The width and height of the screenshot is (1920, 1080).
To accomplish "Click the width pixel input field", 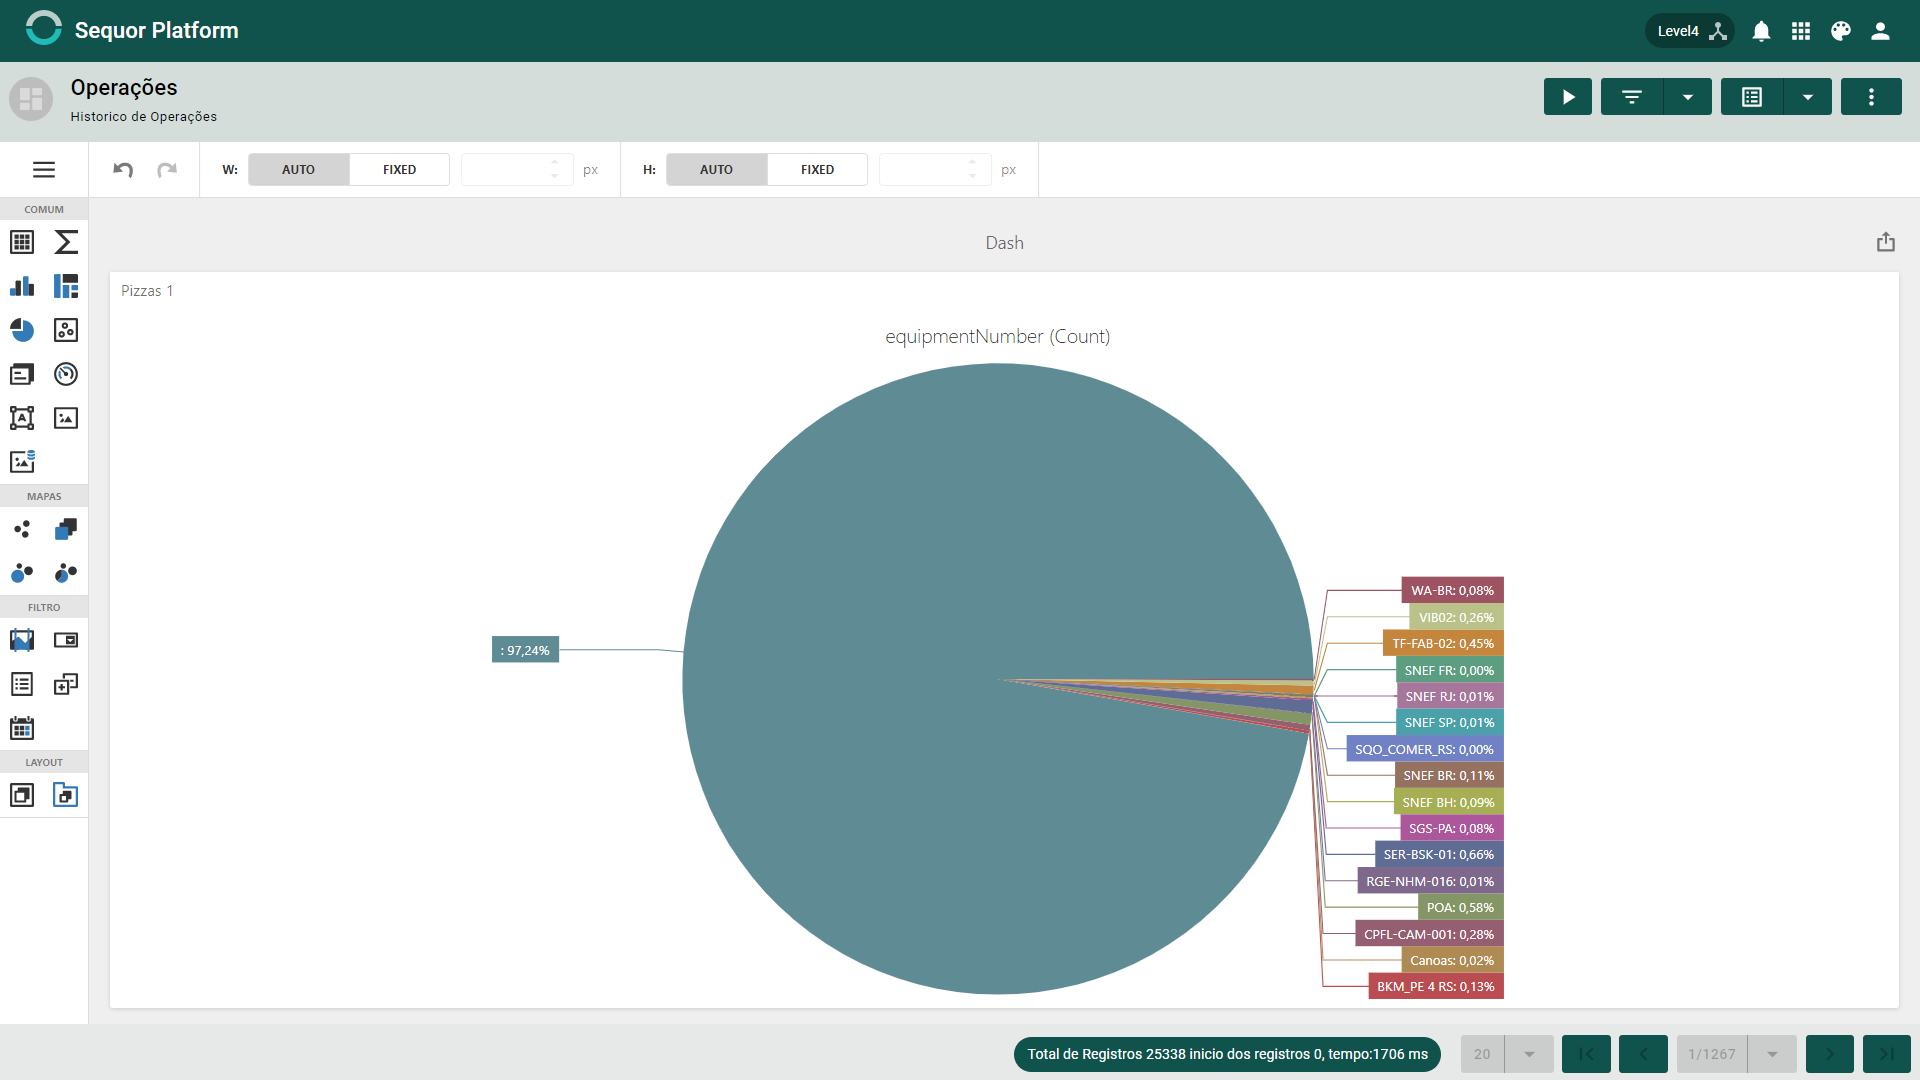I will coord(516,170).
